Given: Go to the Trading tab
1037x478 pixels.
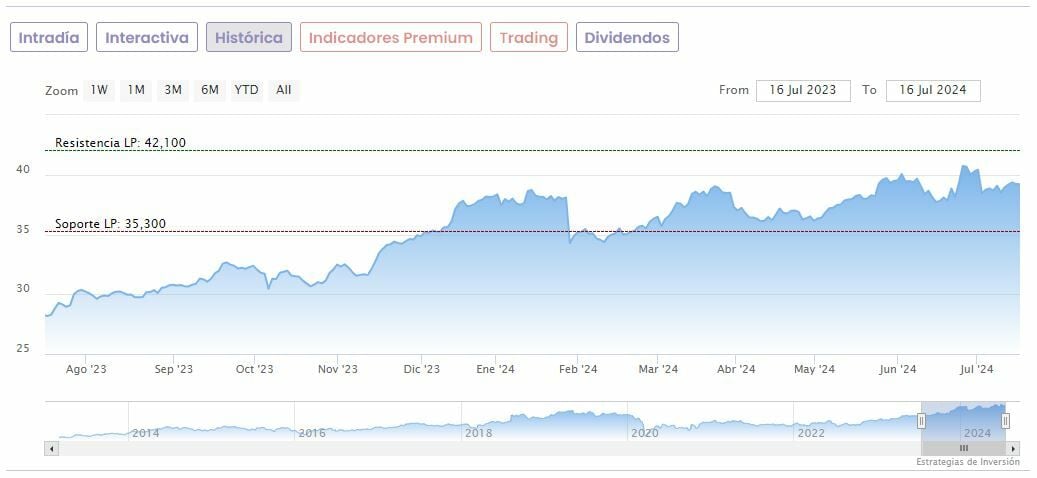Looking at the screenshot, I should (528, 38).
